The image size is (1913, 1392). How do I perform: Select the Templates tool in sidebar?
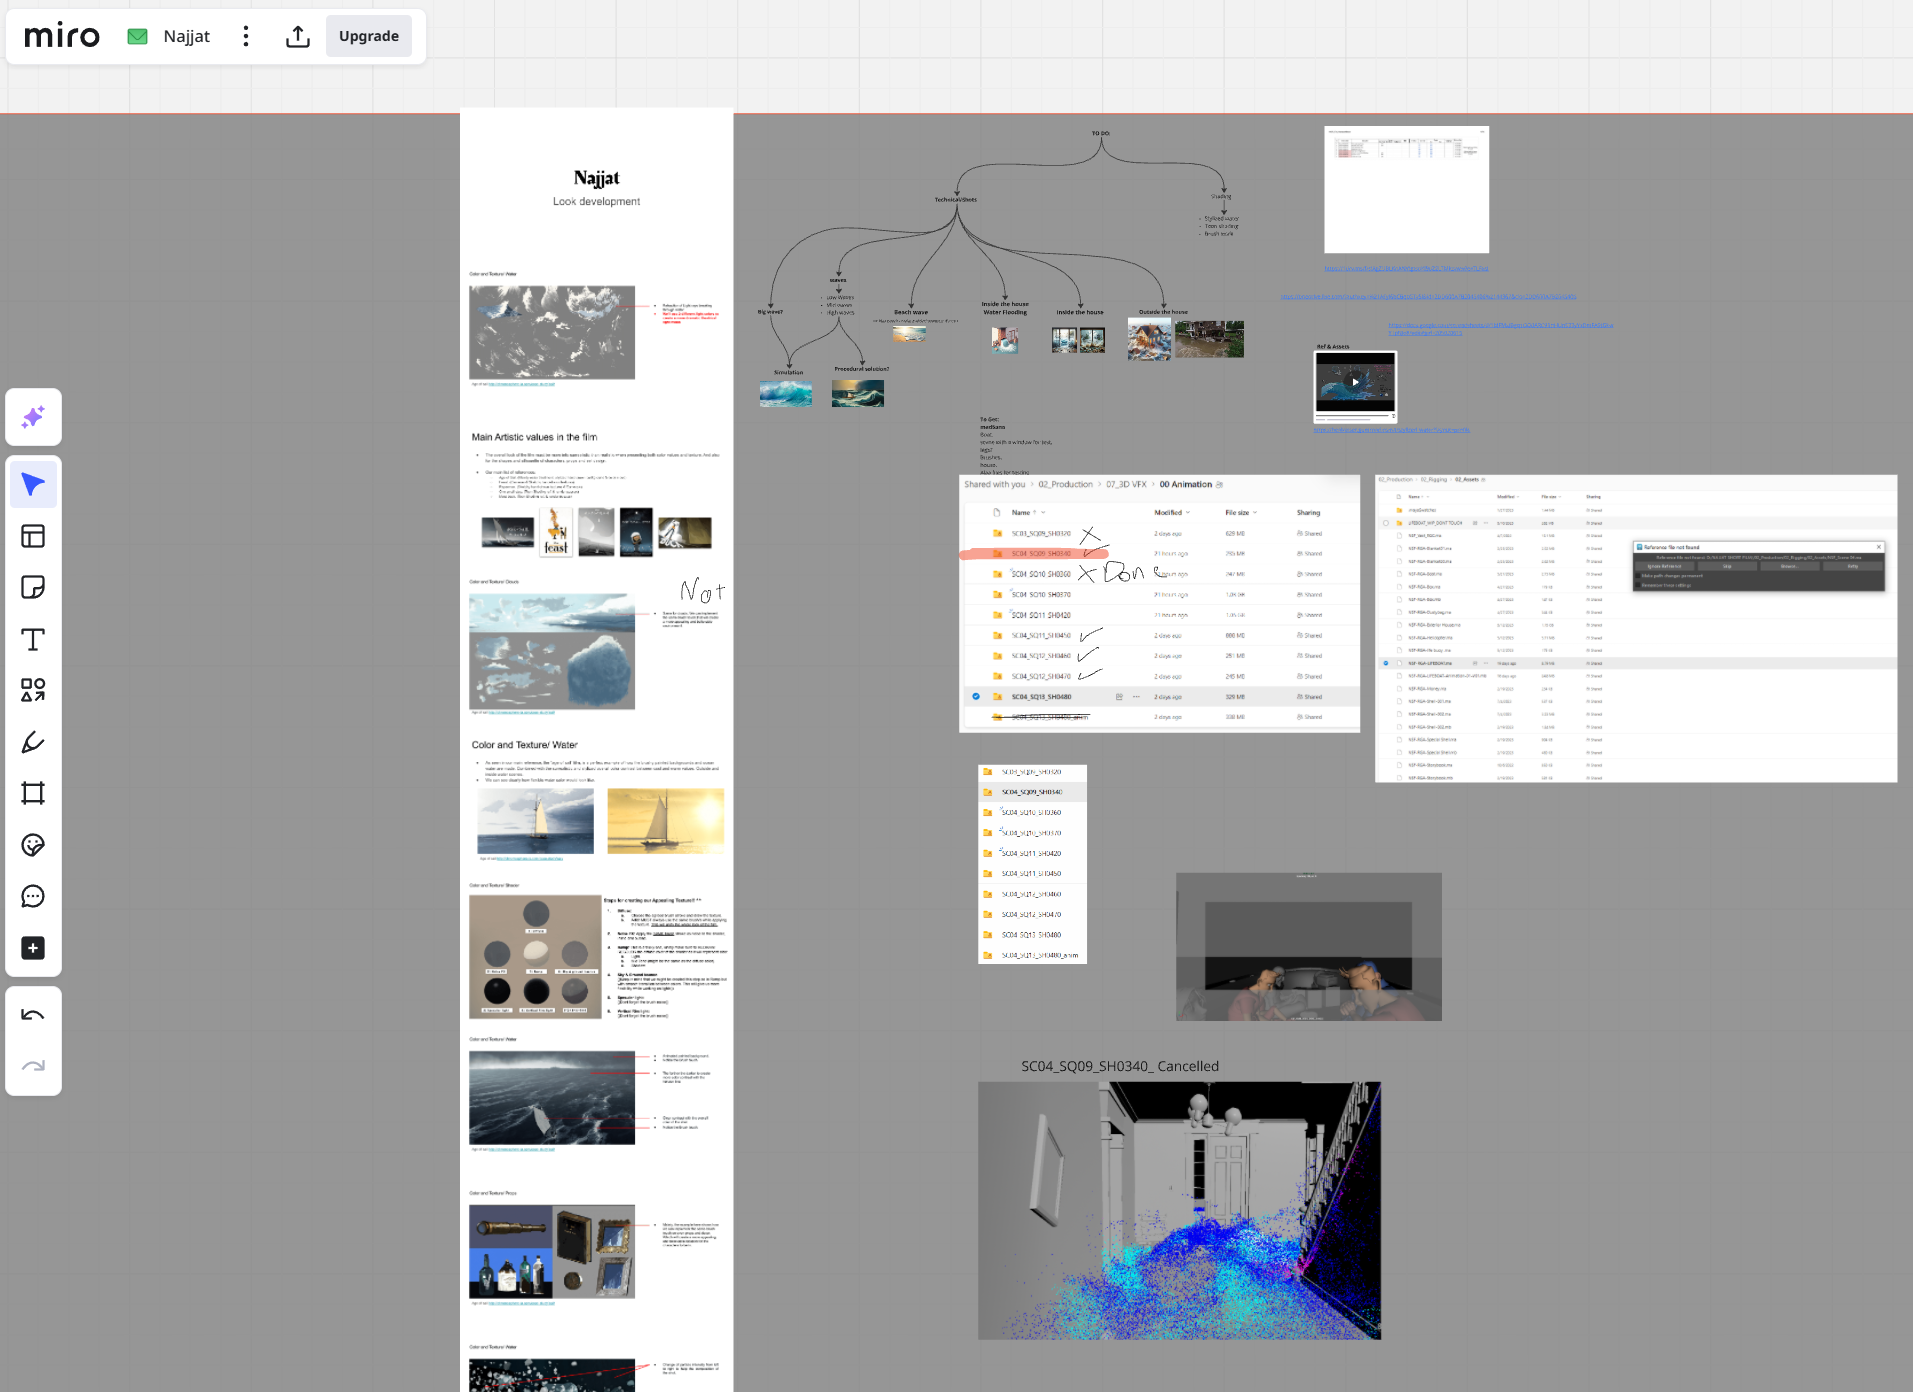33,536
